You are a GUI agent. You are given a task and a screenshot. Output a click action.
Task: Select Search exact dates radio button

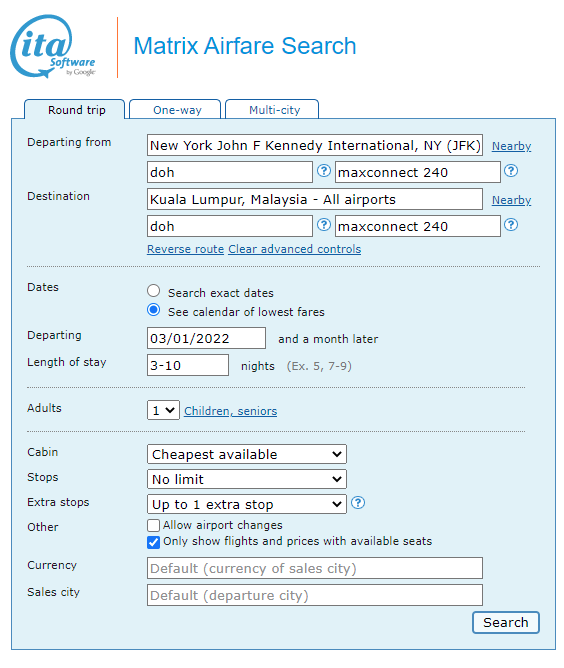[153, 291]
